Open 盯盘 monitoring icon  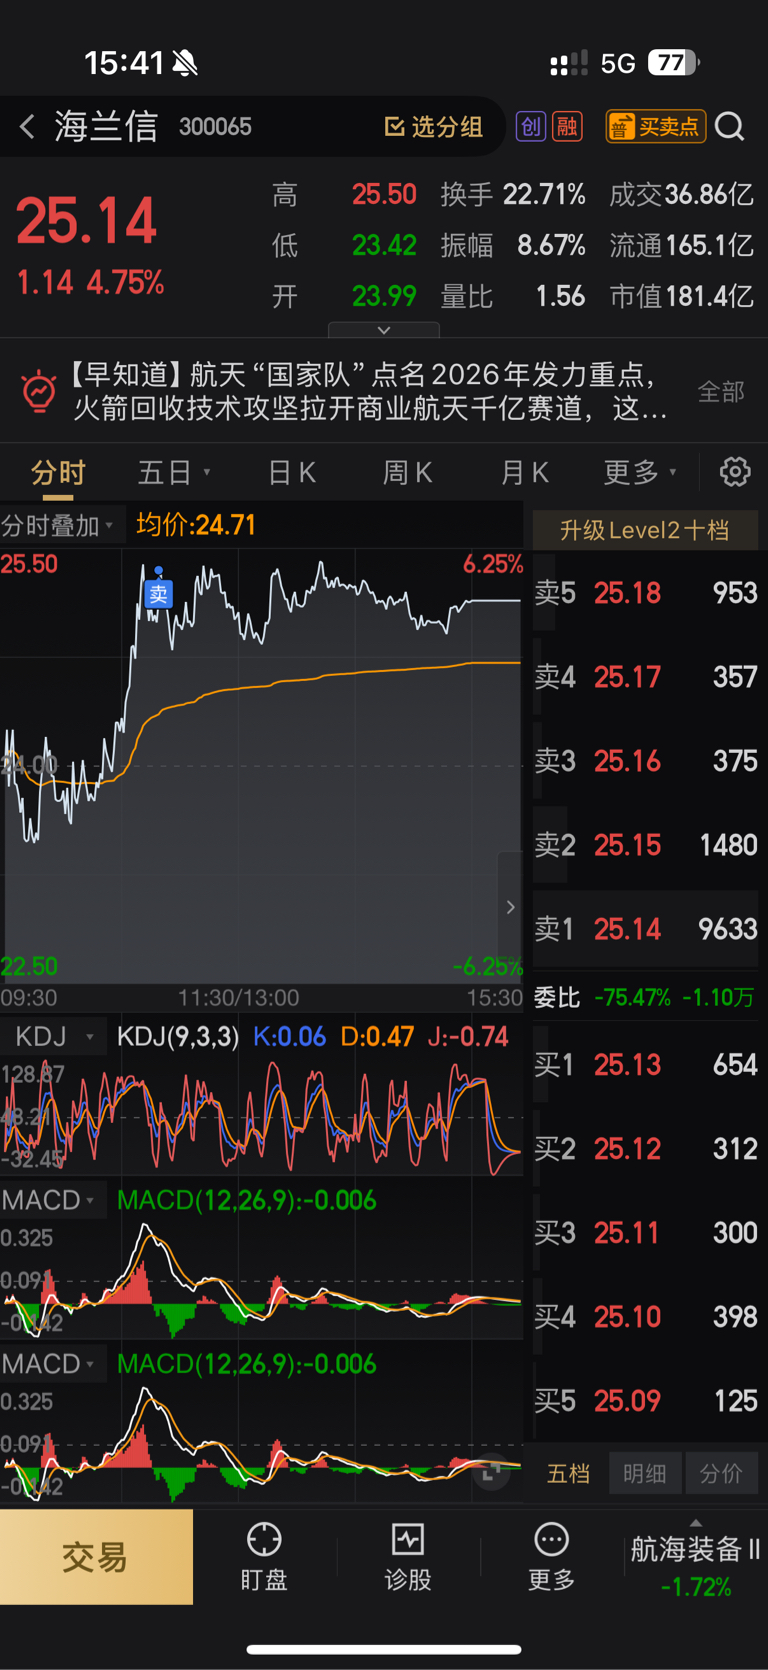[264, 1557]
